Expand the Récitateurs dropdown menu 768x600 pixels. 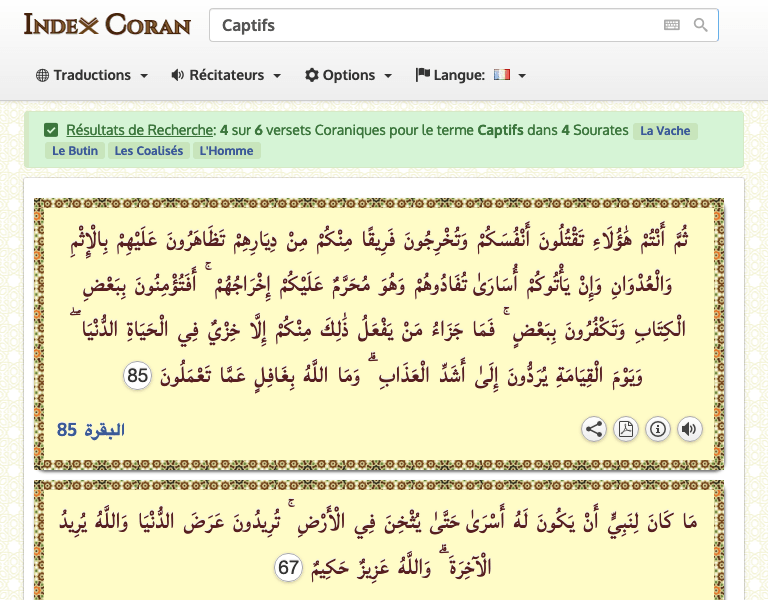pos(226,75)
